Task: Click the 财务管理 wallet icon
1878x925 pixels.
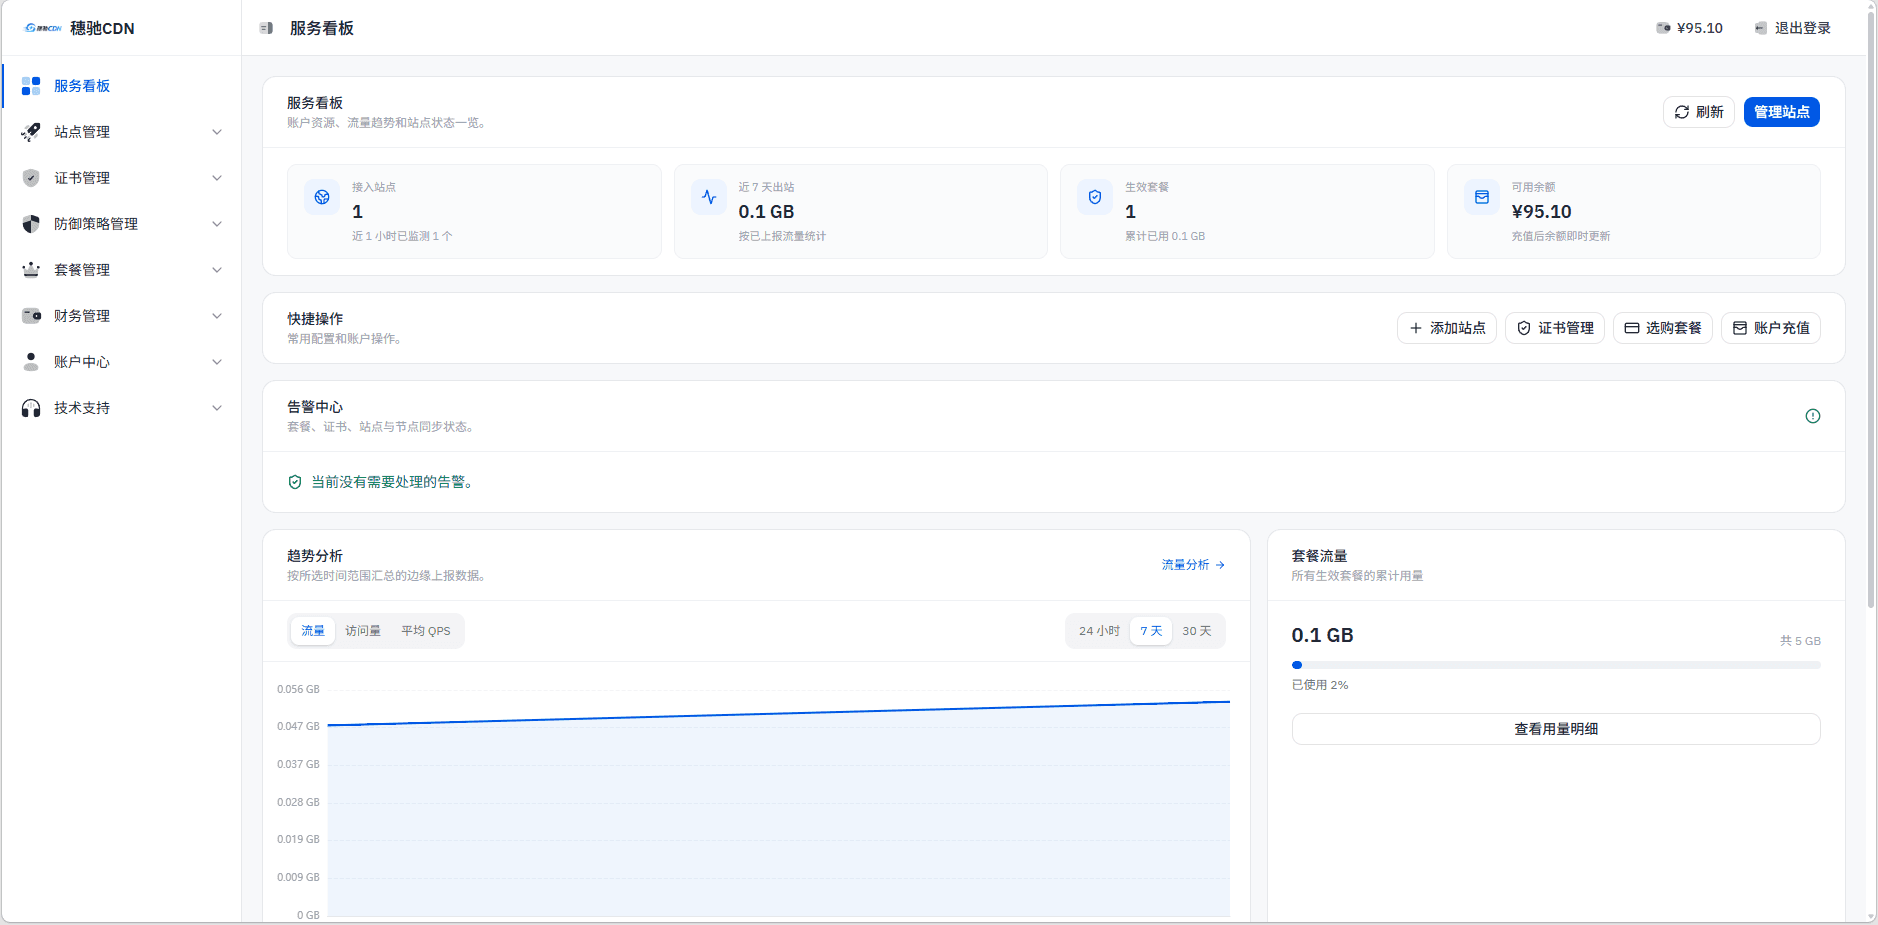Action: 31,316
